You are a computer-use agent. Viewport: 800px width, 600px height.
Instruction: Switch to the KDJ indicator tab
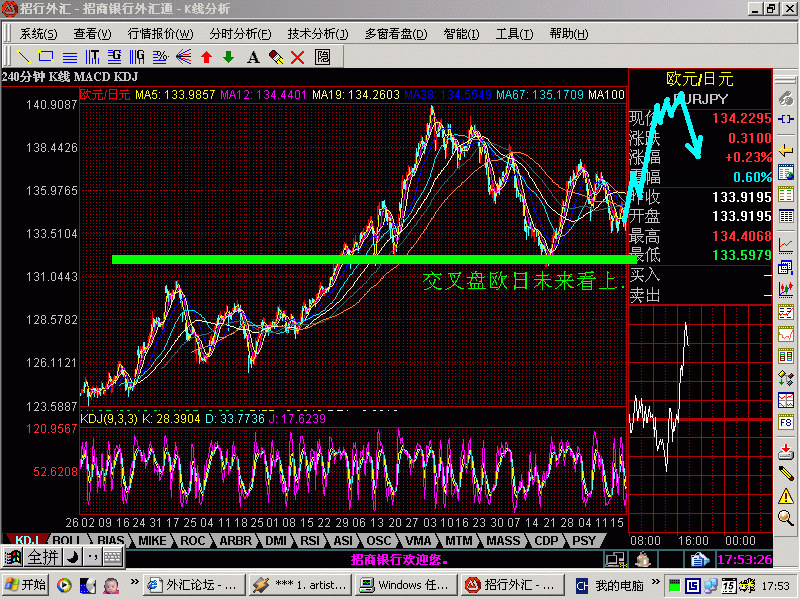(x=27, y=540)
